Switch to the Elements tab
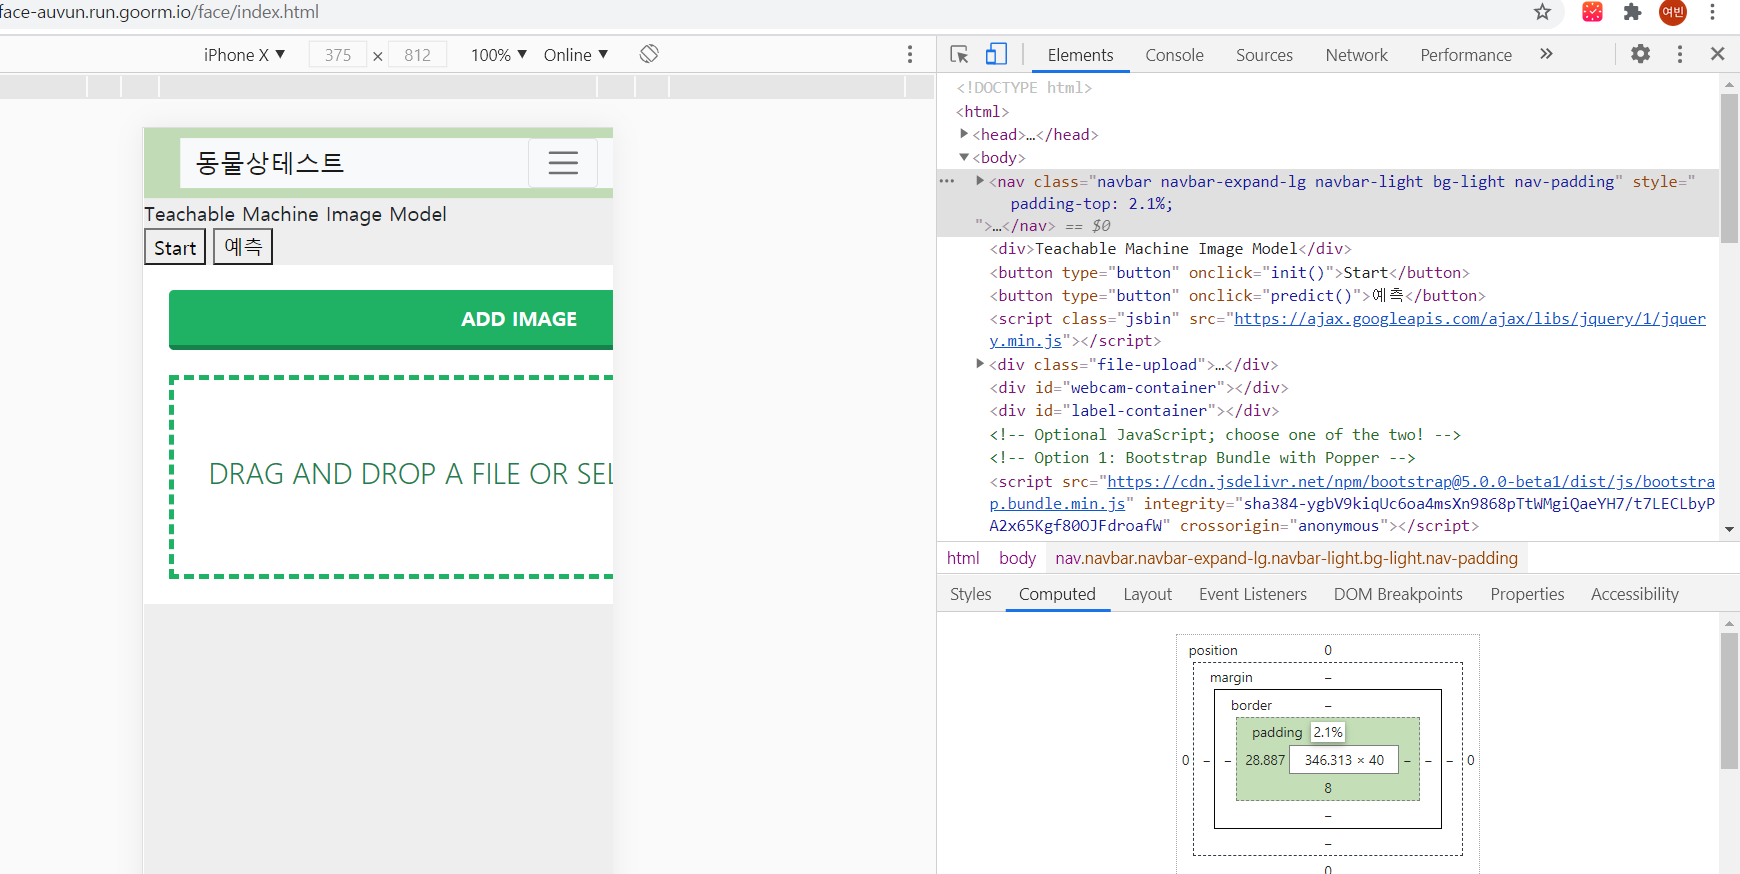This screenshot has height=874, width=1740. (x=1080, y=55)
